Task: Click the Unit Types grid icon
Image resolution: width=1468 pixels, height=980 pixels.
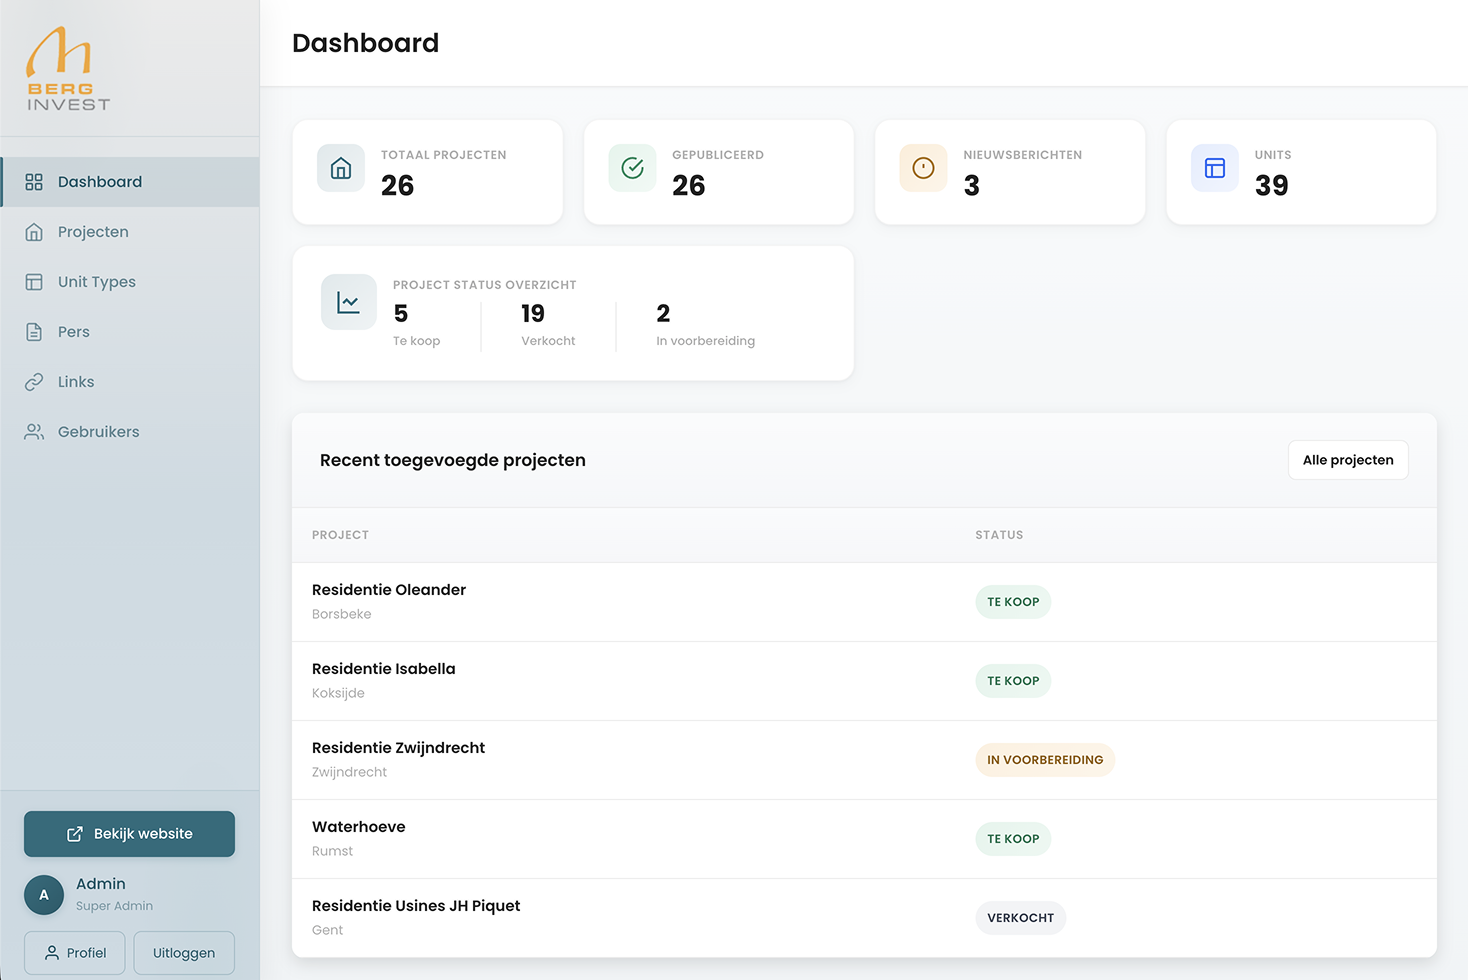Action: [x=33, y=281]
